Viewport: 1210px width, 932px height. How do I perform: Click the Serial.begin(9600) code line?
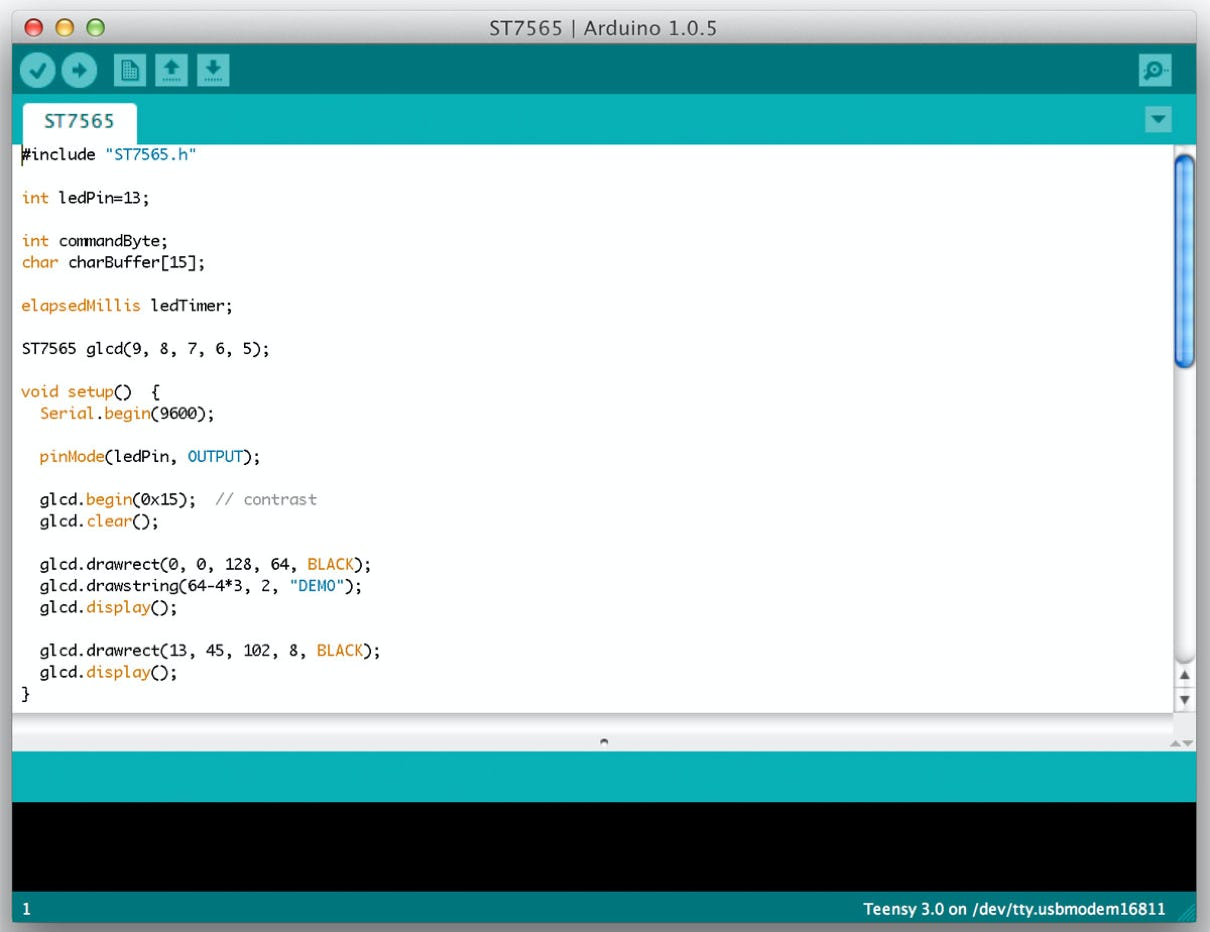[x=127, y=413]
